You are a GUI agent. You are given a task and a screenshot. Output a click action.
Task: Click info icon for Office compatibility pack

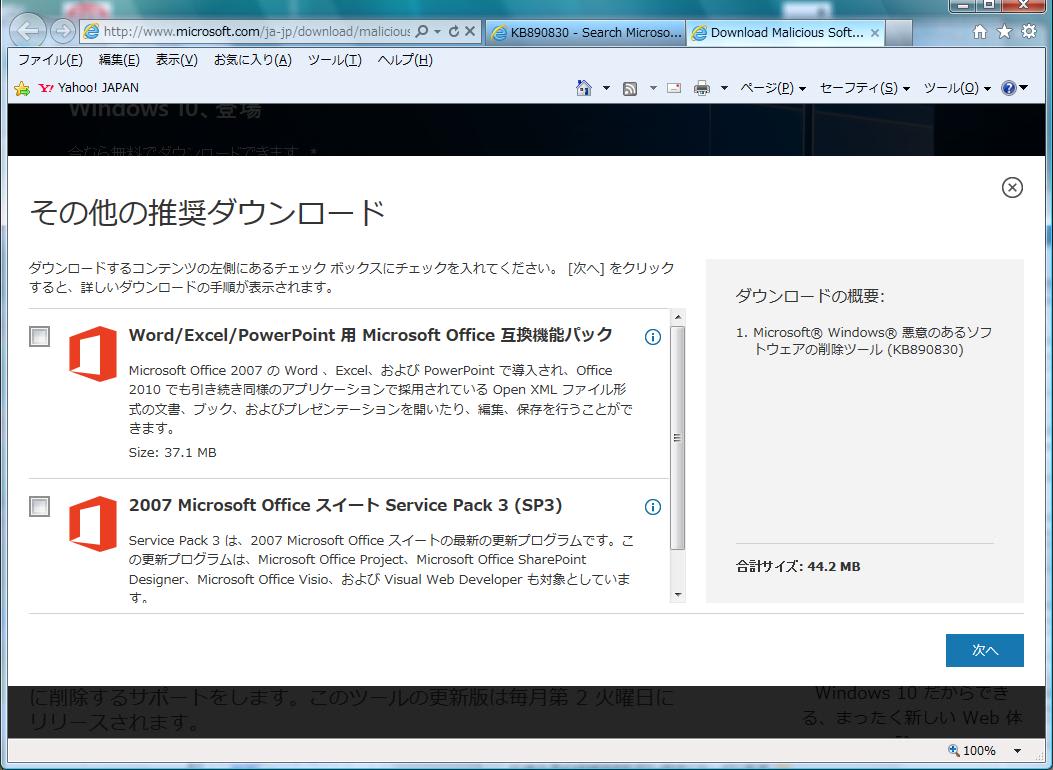point(653,337)
